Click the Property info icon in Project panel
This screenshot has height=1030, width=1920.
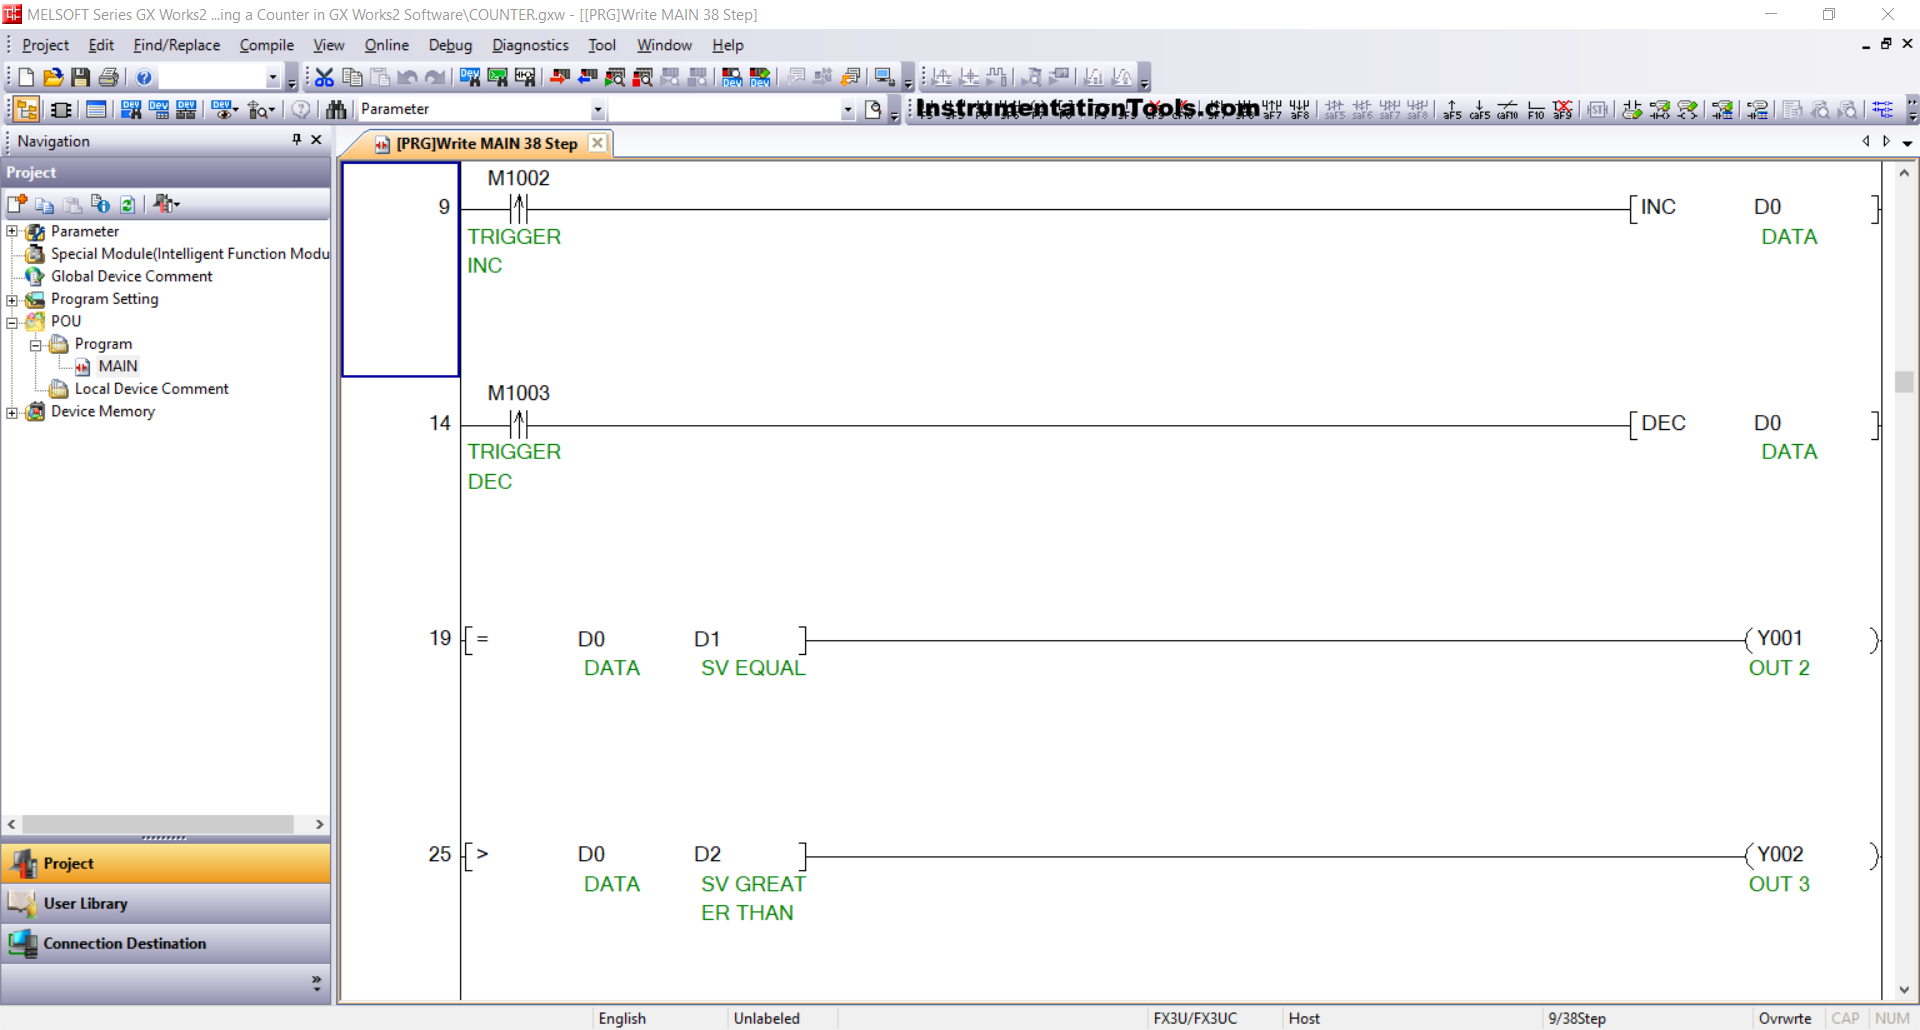coord(100,204)
